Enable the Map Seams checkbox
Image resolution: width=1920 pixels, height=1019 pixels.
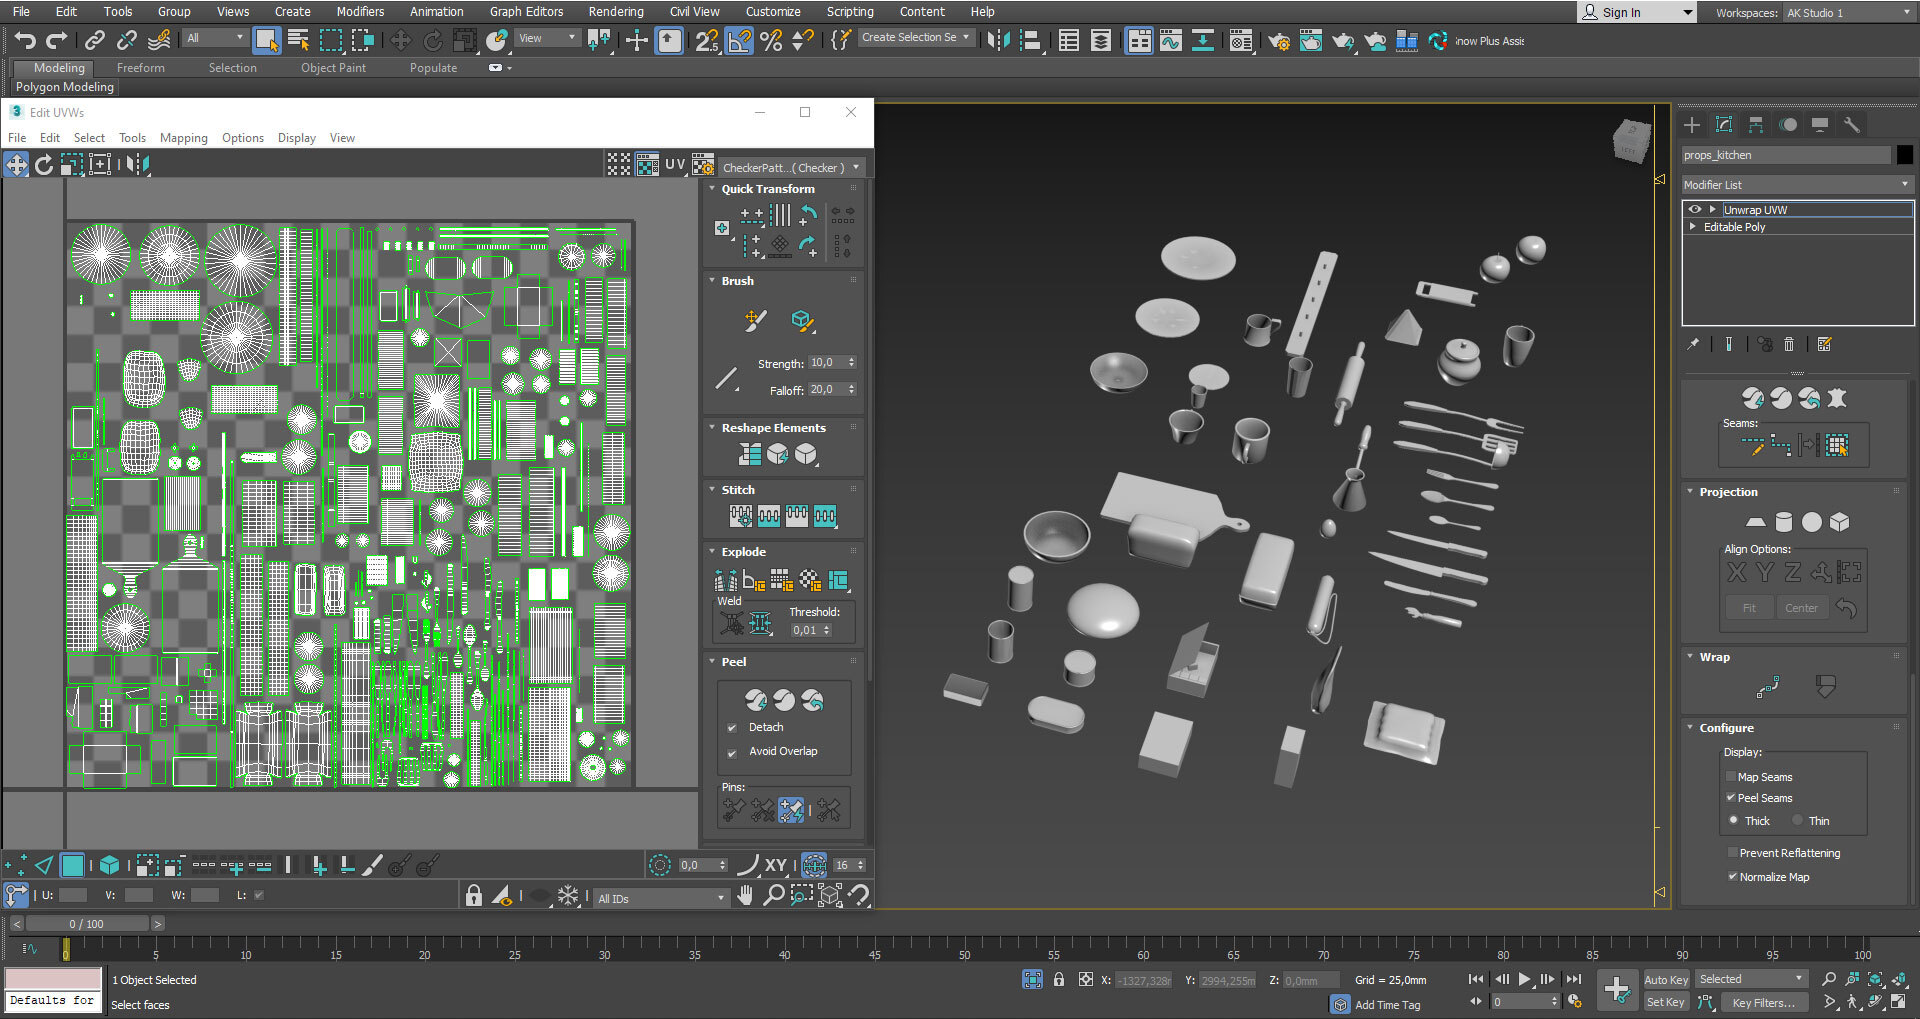coord(1731,777)
